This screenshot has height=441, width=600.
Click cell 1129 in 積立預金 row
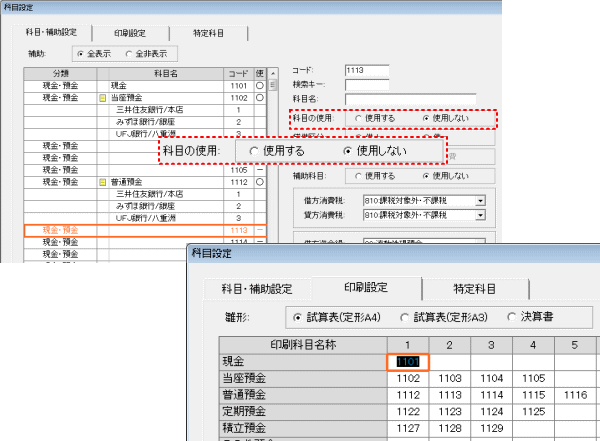tap(492, 428)
